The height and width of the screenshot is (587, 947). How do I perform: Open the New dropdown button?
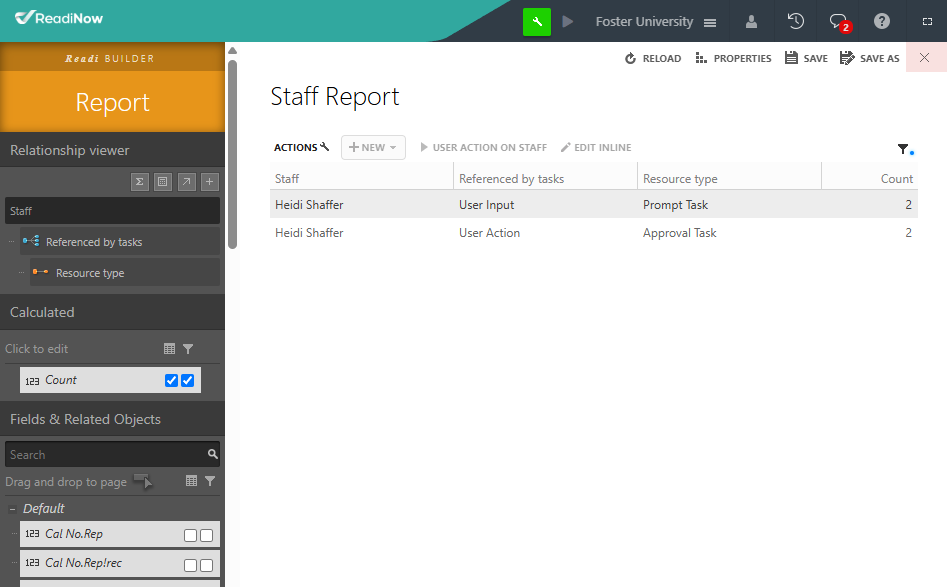373,147
